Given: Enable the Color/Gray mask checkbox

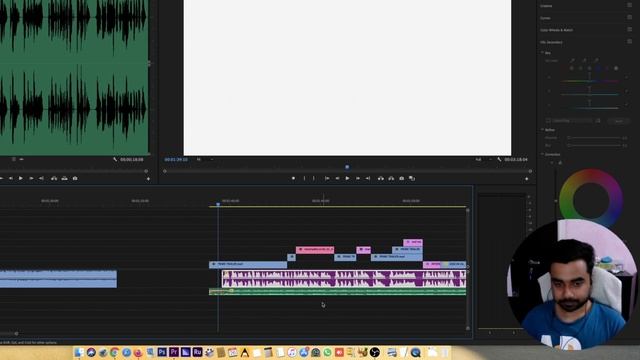Looking at the screenshot, I should (x=548, y=121).
